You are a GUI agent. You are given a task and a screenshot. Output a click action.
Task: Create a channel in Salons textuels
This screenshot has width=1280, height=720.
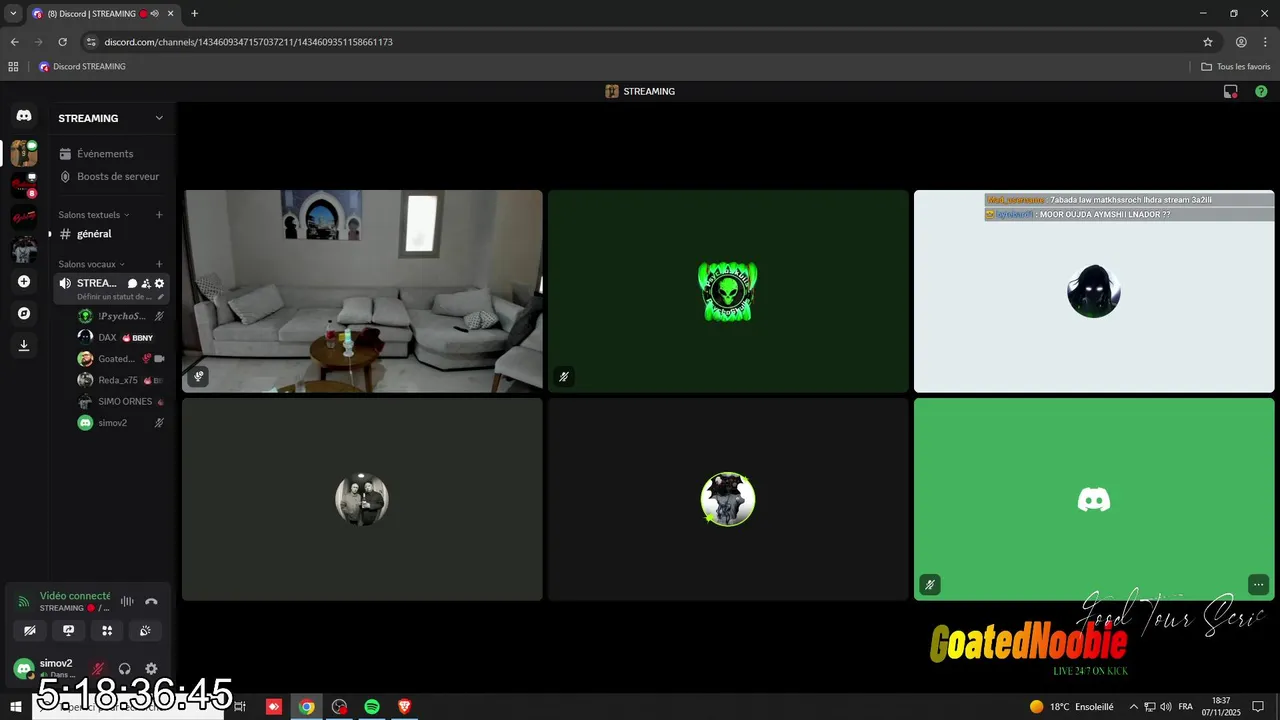tap(159, 215)
